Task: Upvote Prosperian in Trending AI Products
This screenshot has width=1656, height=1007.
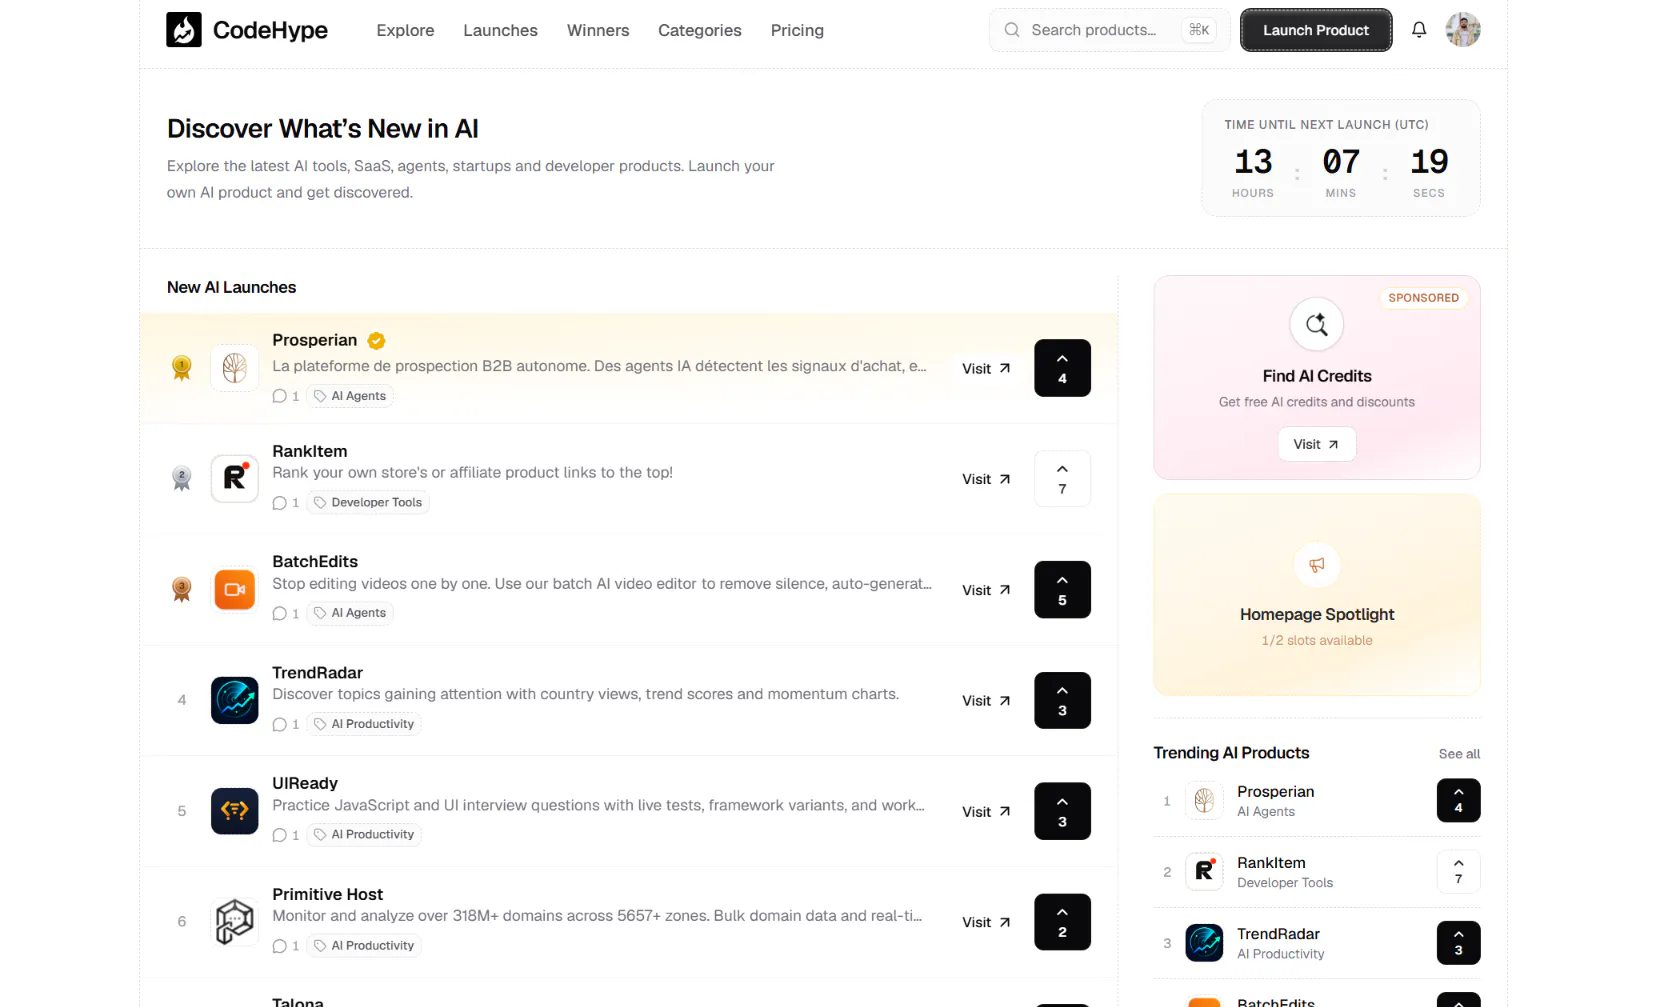Action: click(x=1459, y=801)
